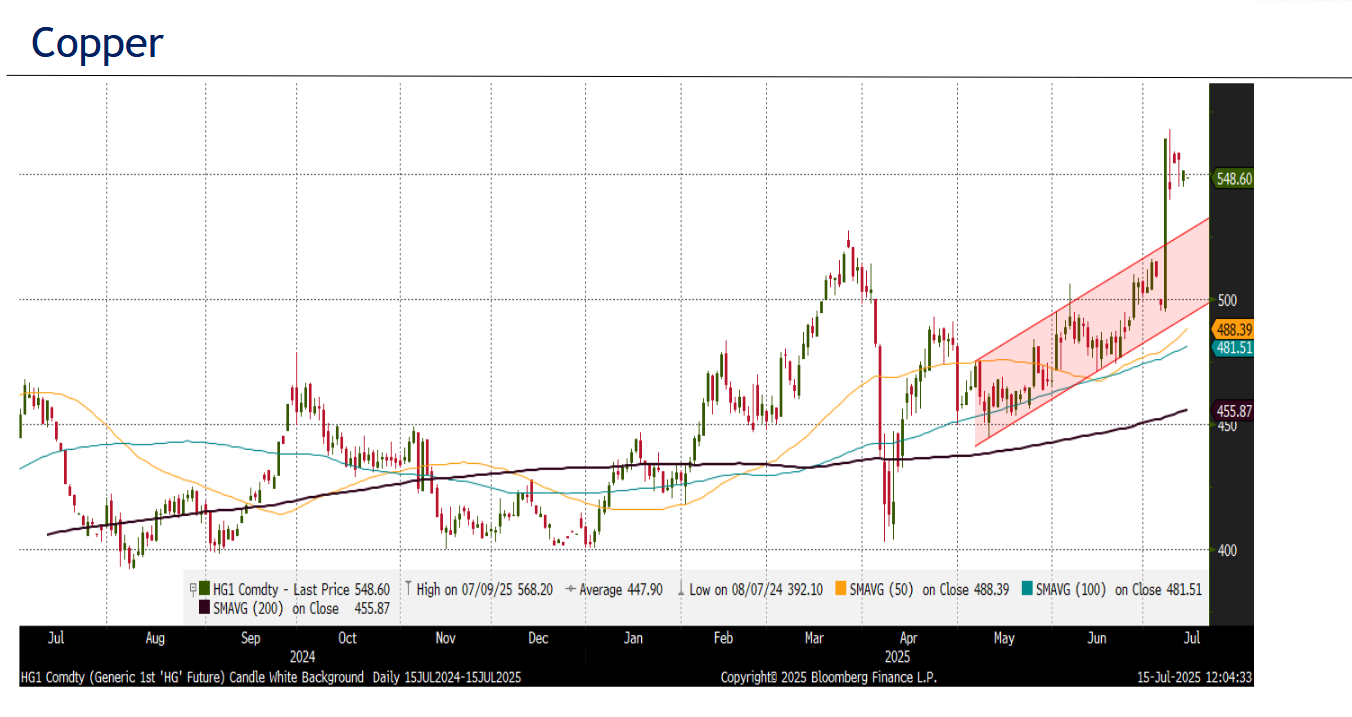Image resolution: width=1352 pixels, height=717 pixels.
Task: Click the Low marker icon in legend
Action: coord(680,590)
